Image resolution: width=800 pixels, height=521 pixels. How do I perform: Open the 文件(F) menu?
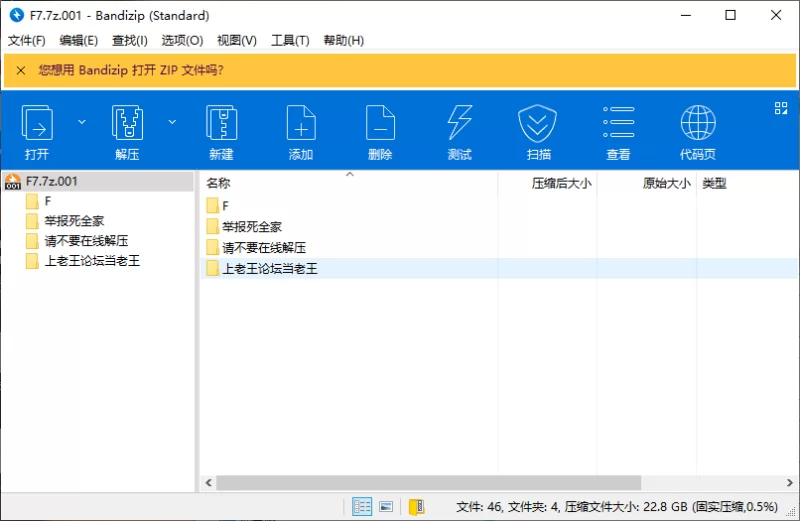pyautogui.click(x=27, y=40)
